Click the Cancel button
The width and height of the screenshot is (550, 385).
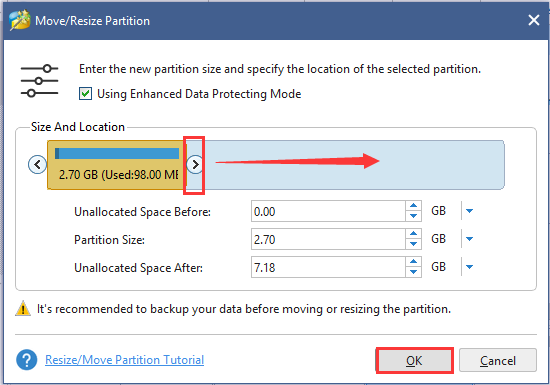(498, 360)
